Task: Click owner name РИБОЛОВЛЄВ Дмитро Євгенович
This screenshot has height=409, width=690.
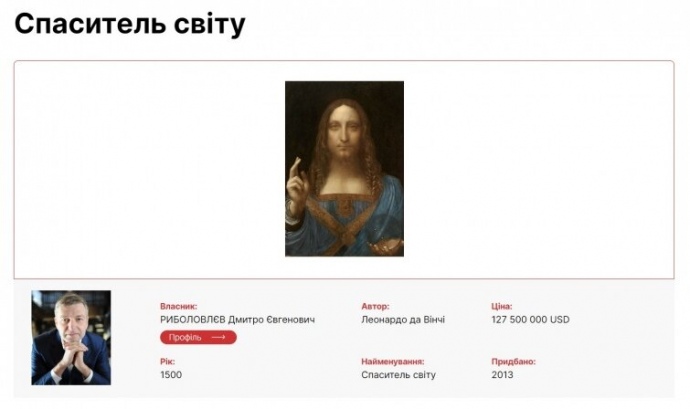Action: tap(237, 320)
